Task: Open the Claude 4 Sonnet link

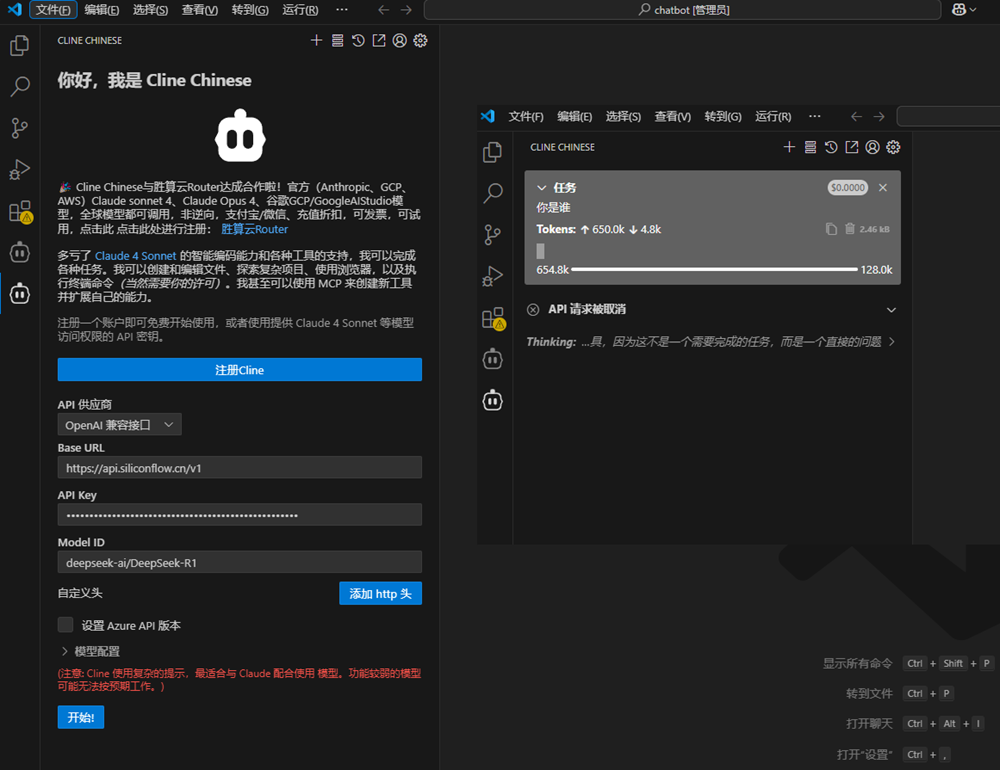Action: (x=135, y=256)
